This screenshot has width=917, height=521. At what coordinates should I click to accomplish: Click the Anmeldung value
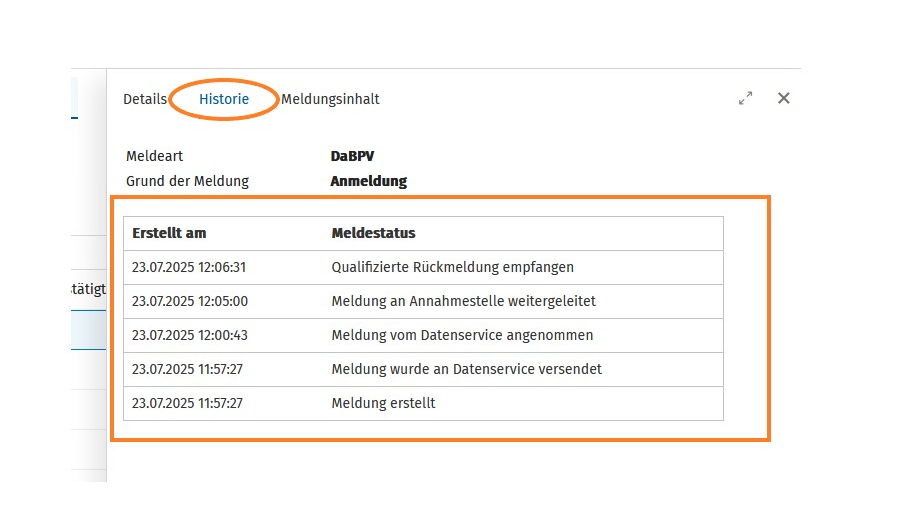(368, 181)
